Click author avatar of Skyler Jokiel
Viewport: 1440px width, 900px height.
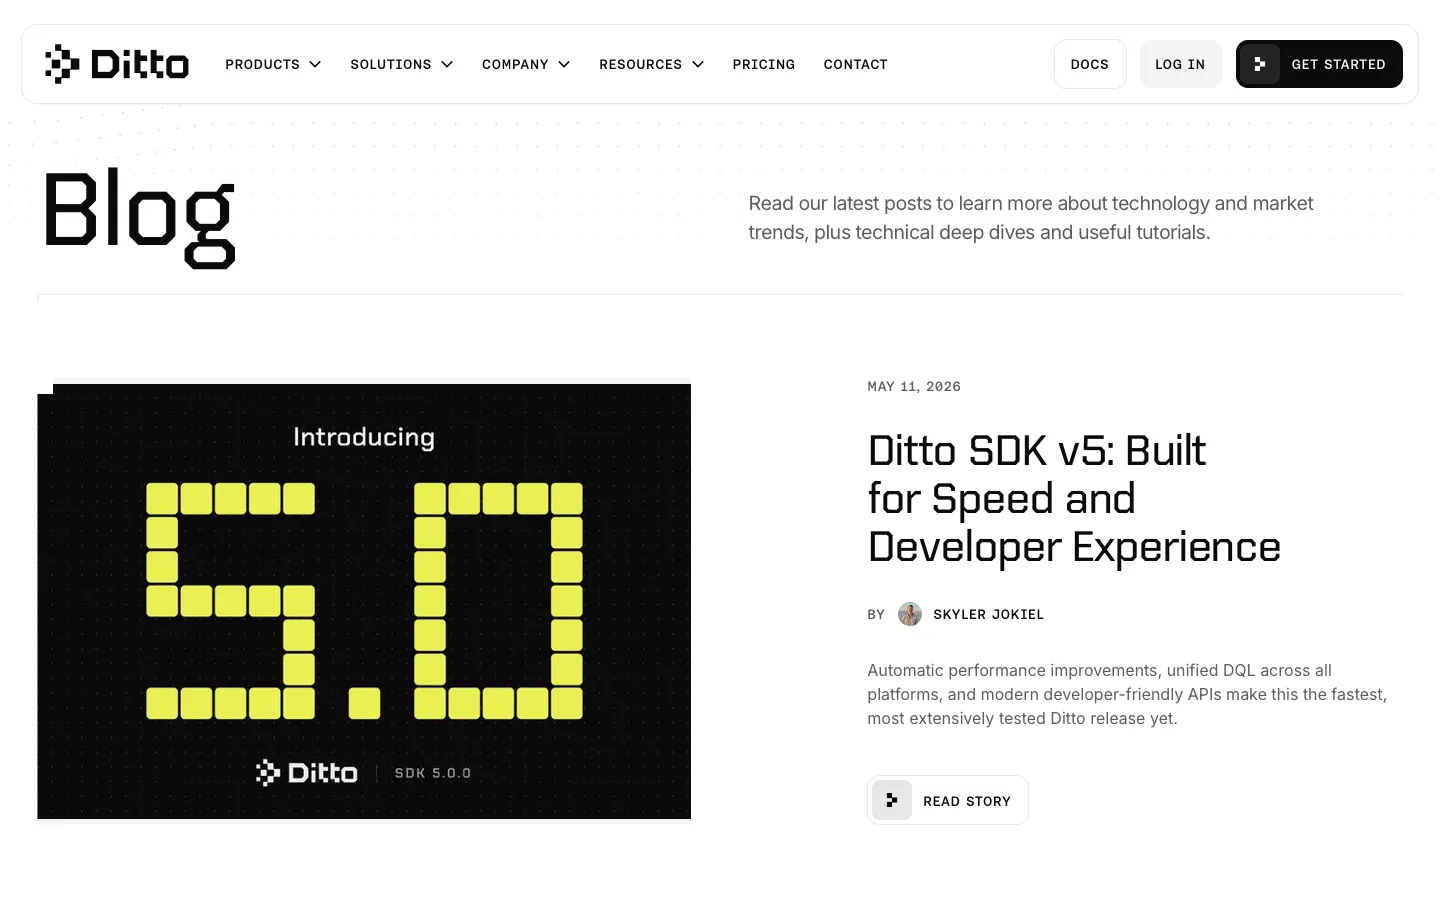[x=910, y=614]
